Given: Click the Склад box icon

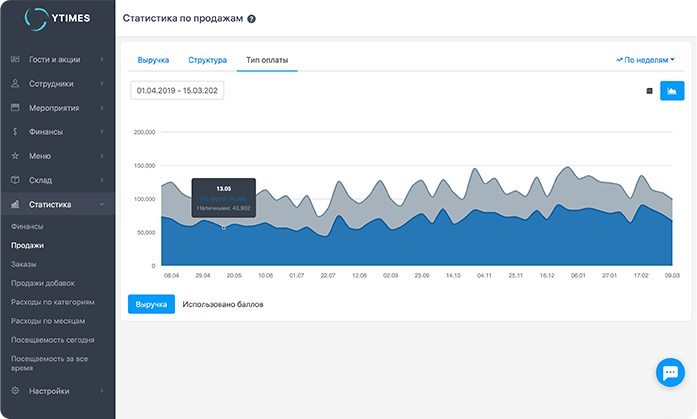Looking at the screenshot, I should click(15, 180).
